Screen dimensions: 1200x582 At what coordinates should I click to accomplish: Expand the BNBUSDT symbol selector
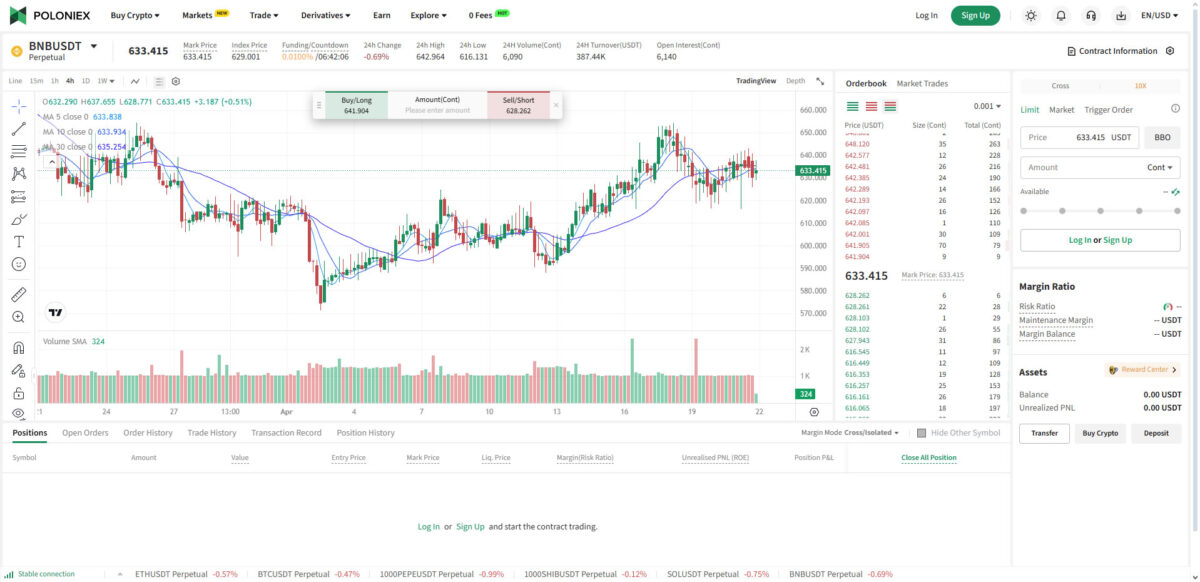pyautogui.click(x=94, y=46)
